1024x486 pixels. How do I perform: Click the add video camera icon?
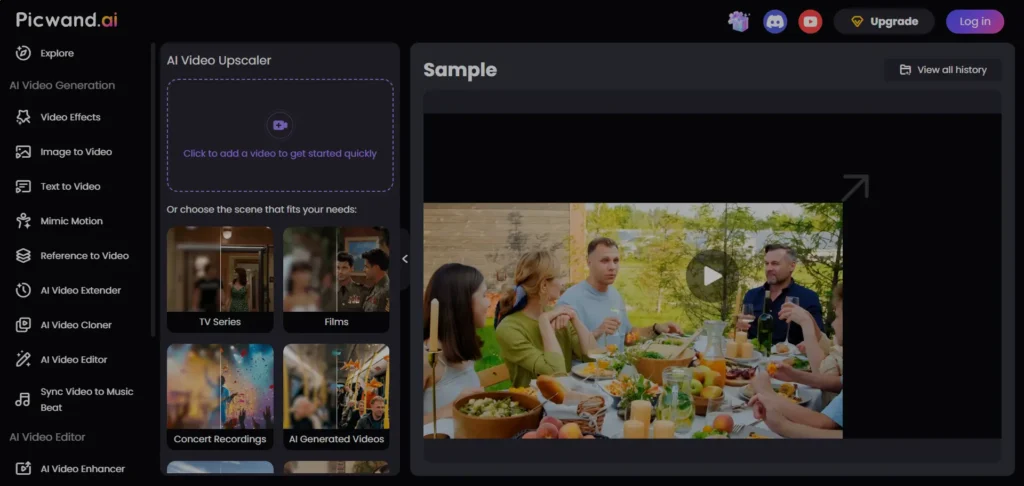(x=280, y=125)
